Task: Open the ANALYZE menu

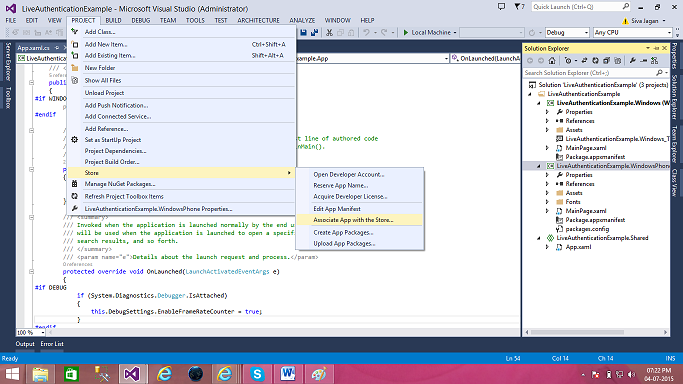Action: pos(302,20)
